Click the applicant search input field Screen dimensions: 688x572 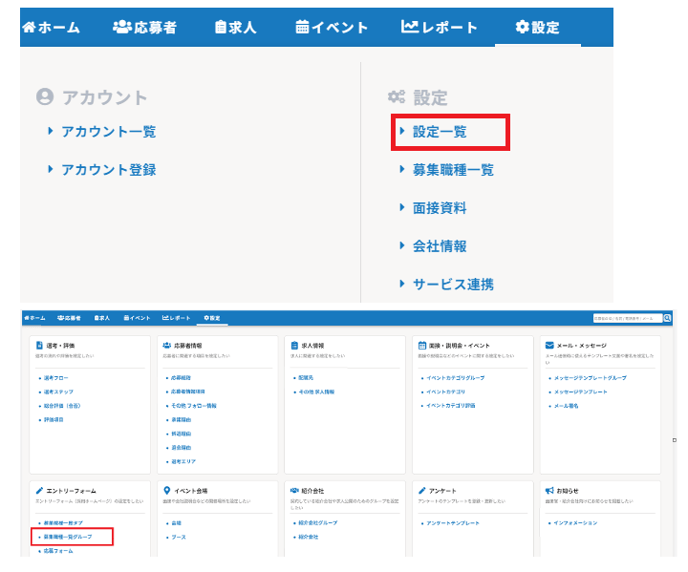(627, 318)
